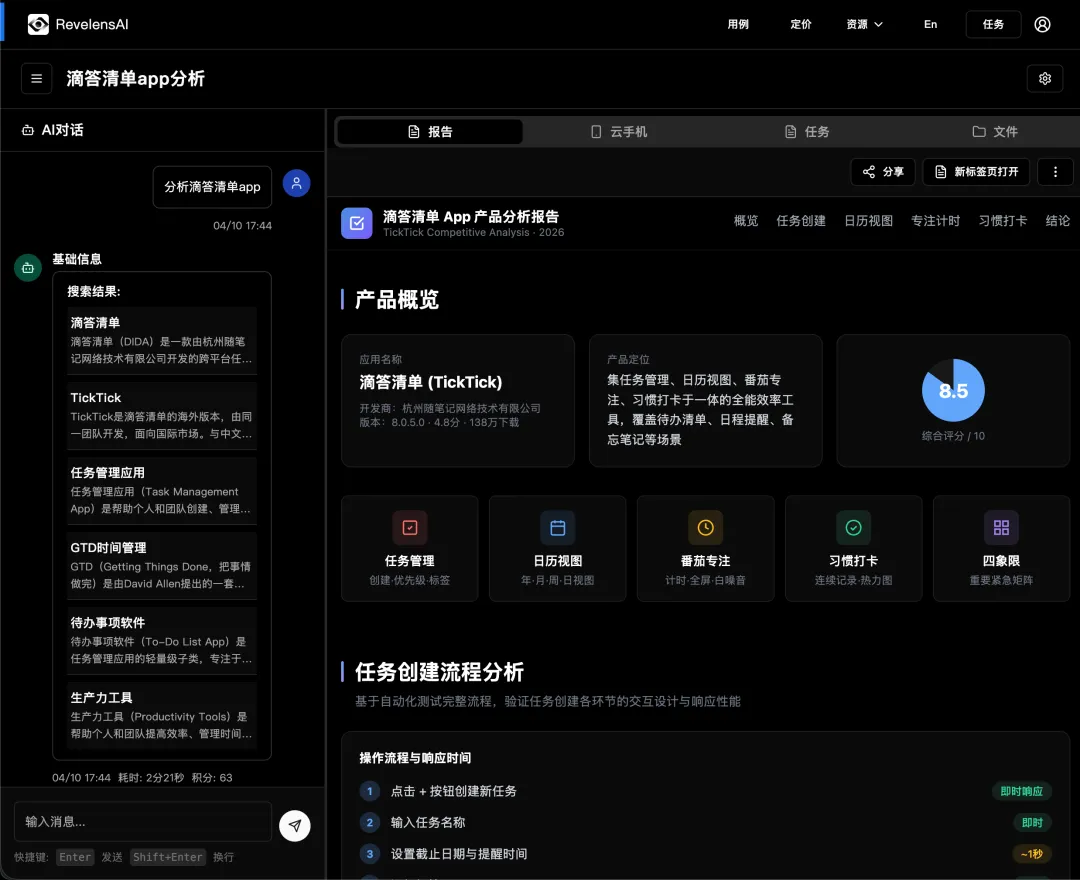Switch to the 任务 panel tab
The image size is (1080, 880).
pos(807,132)
